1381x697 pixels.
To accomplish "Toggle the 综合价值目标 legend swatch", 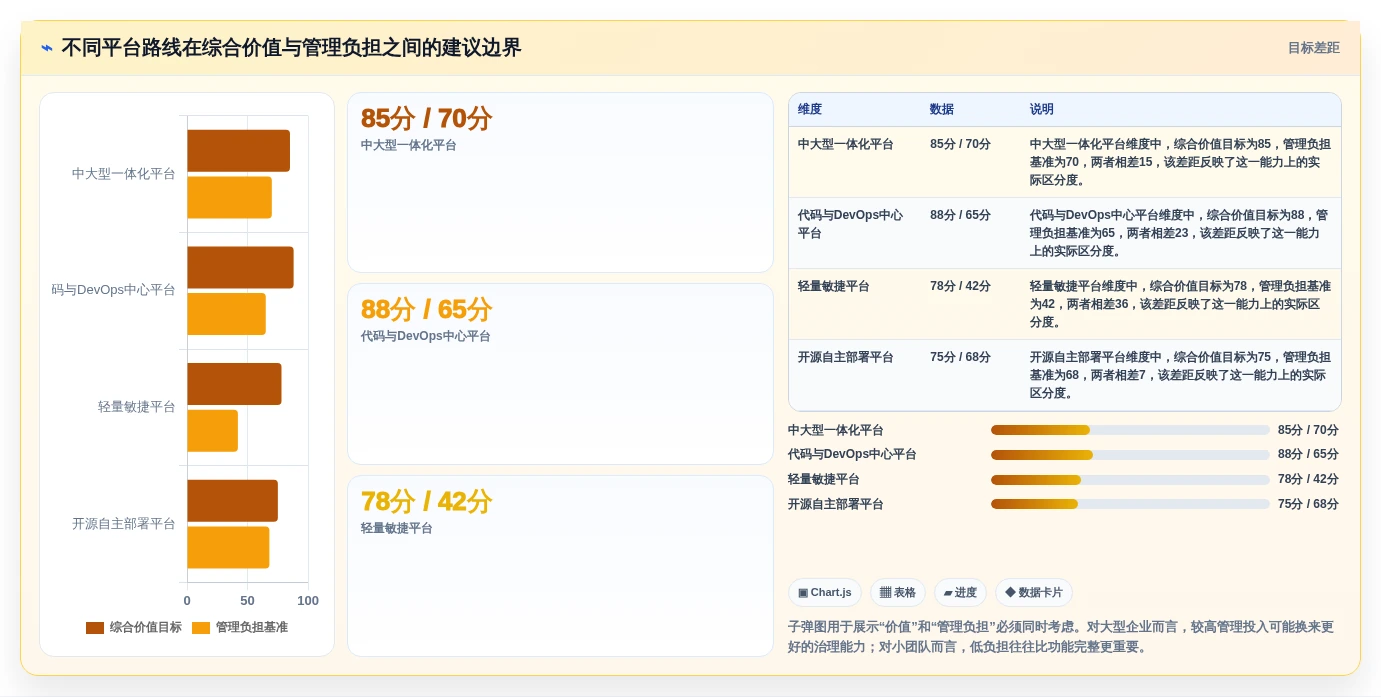I will (x=95, y=628).
